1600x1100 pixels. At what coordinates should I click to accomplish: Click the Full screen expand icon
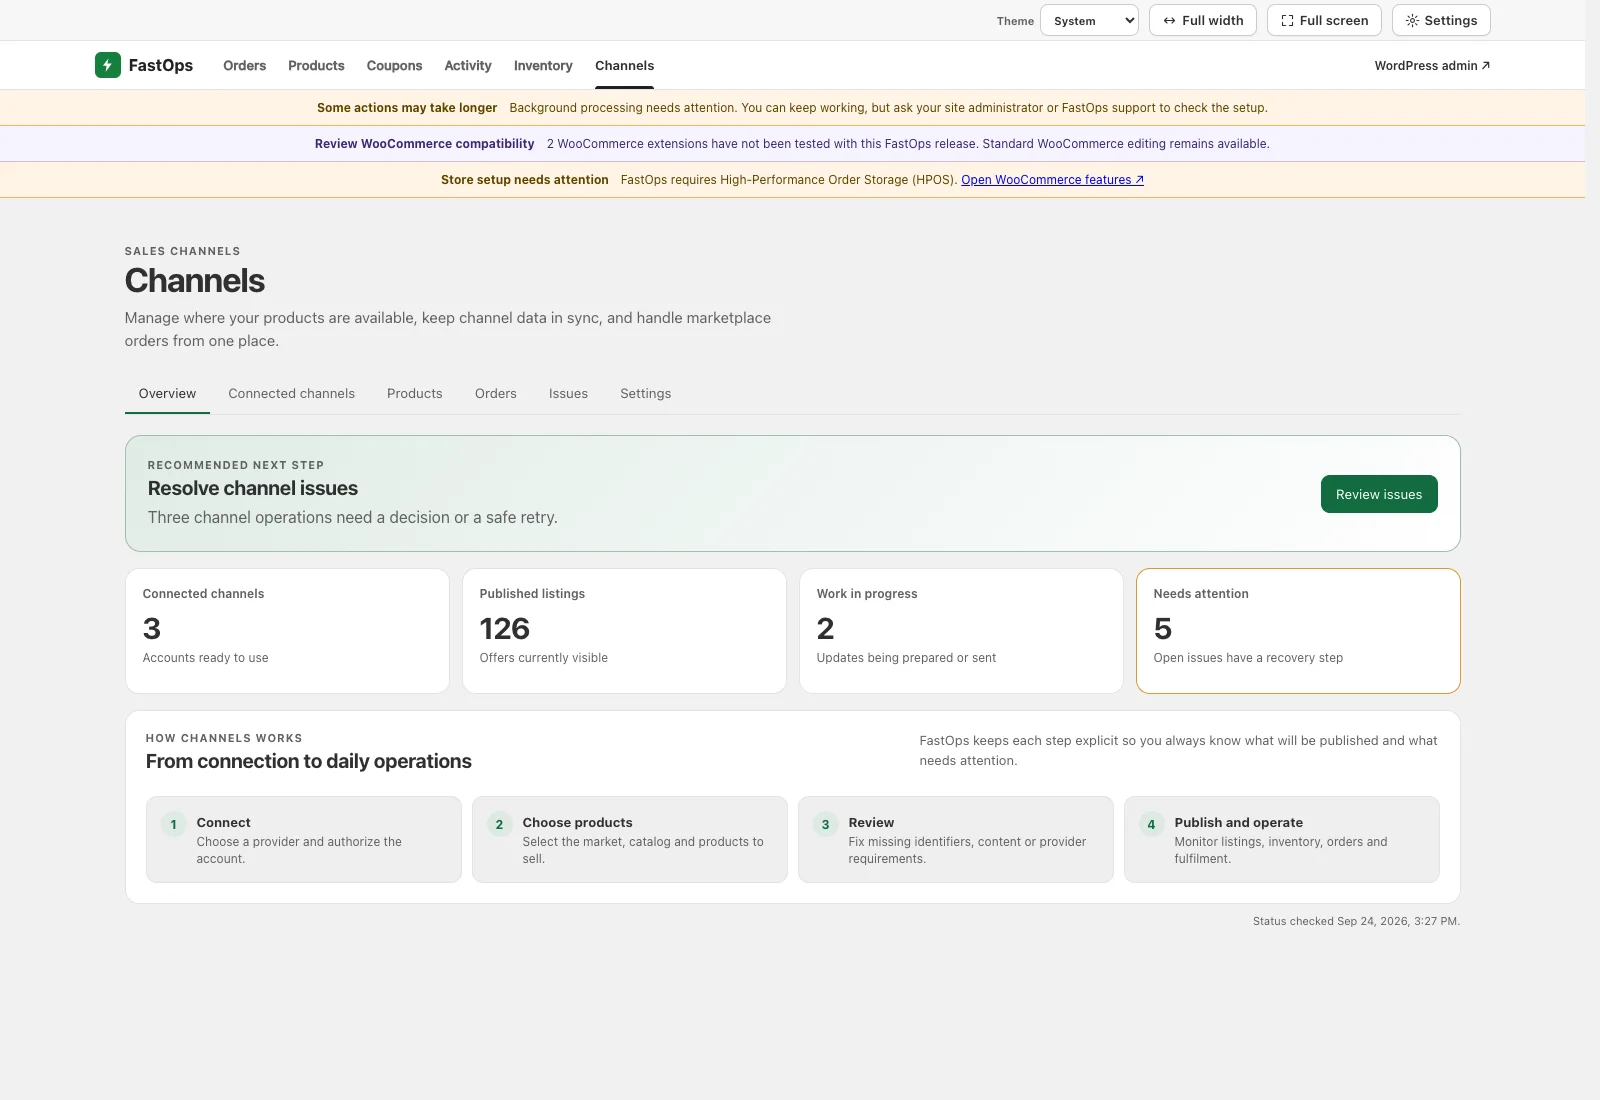pyautogui.click(x=1287, y=20)
